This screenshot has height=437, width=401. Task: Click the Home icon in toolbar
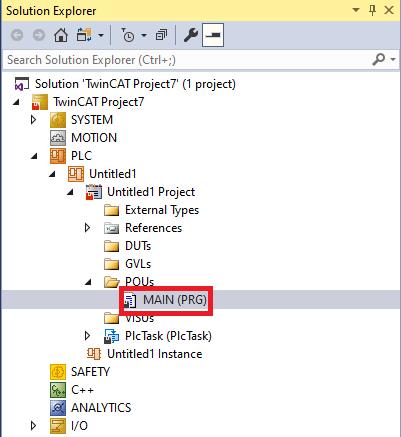coord(61,35)
